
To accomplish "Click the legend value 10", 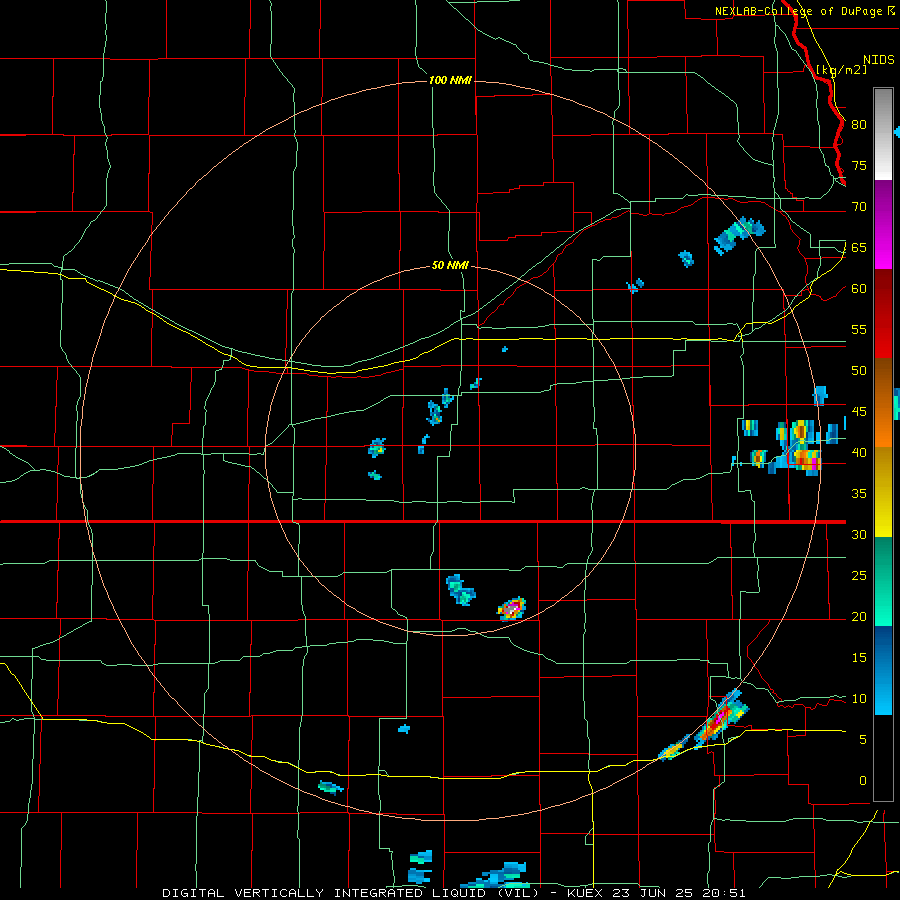I will point(859,699).
